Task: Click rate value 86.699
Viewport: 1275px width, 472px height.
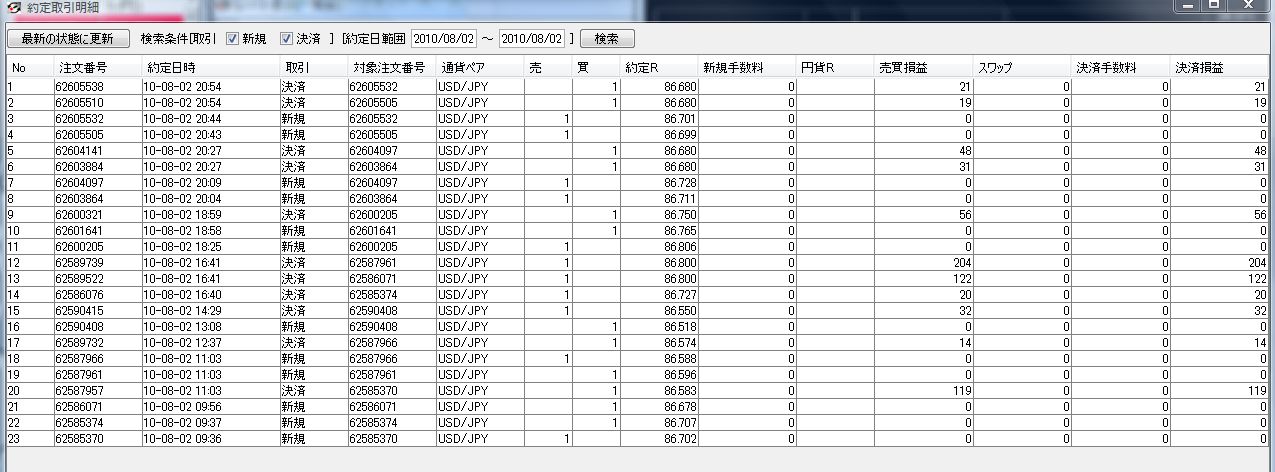Action: click(679, 133)
